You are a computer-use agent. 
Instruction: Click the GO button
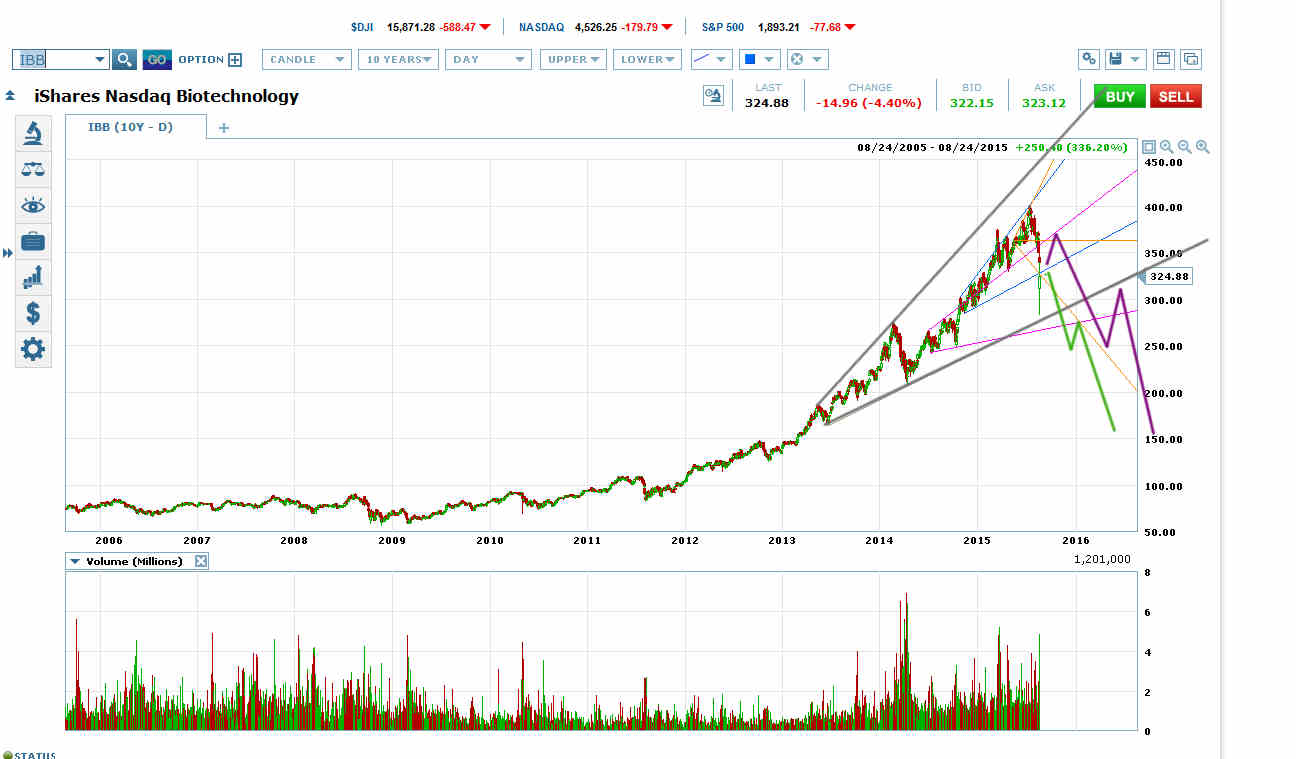tap(157, 60)
